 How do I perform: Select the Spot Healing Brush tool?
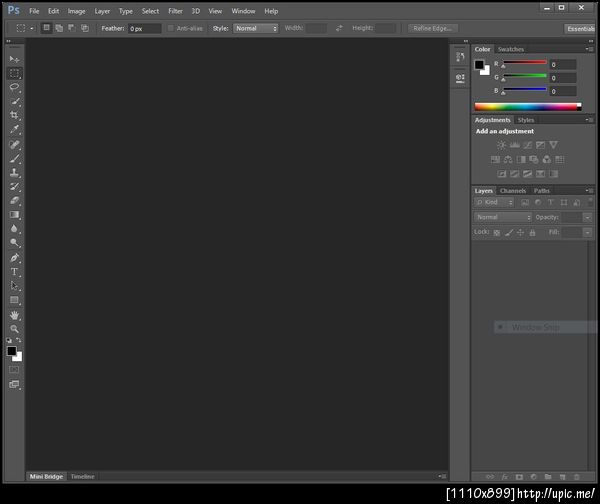coord(15,144)
